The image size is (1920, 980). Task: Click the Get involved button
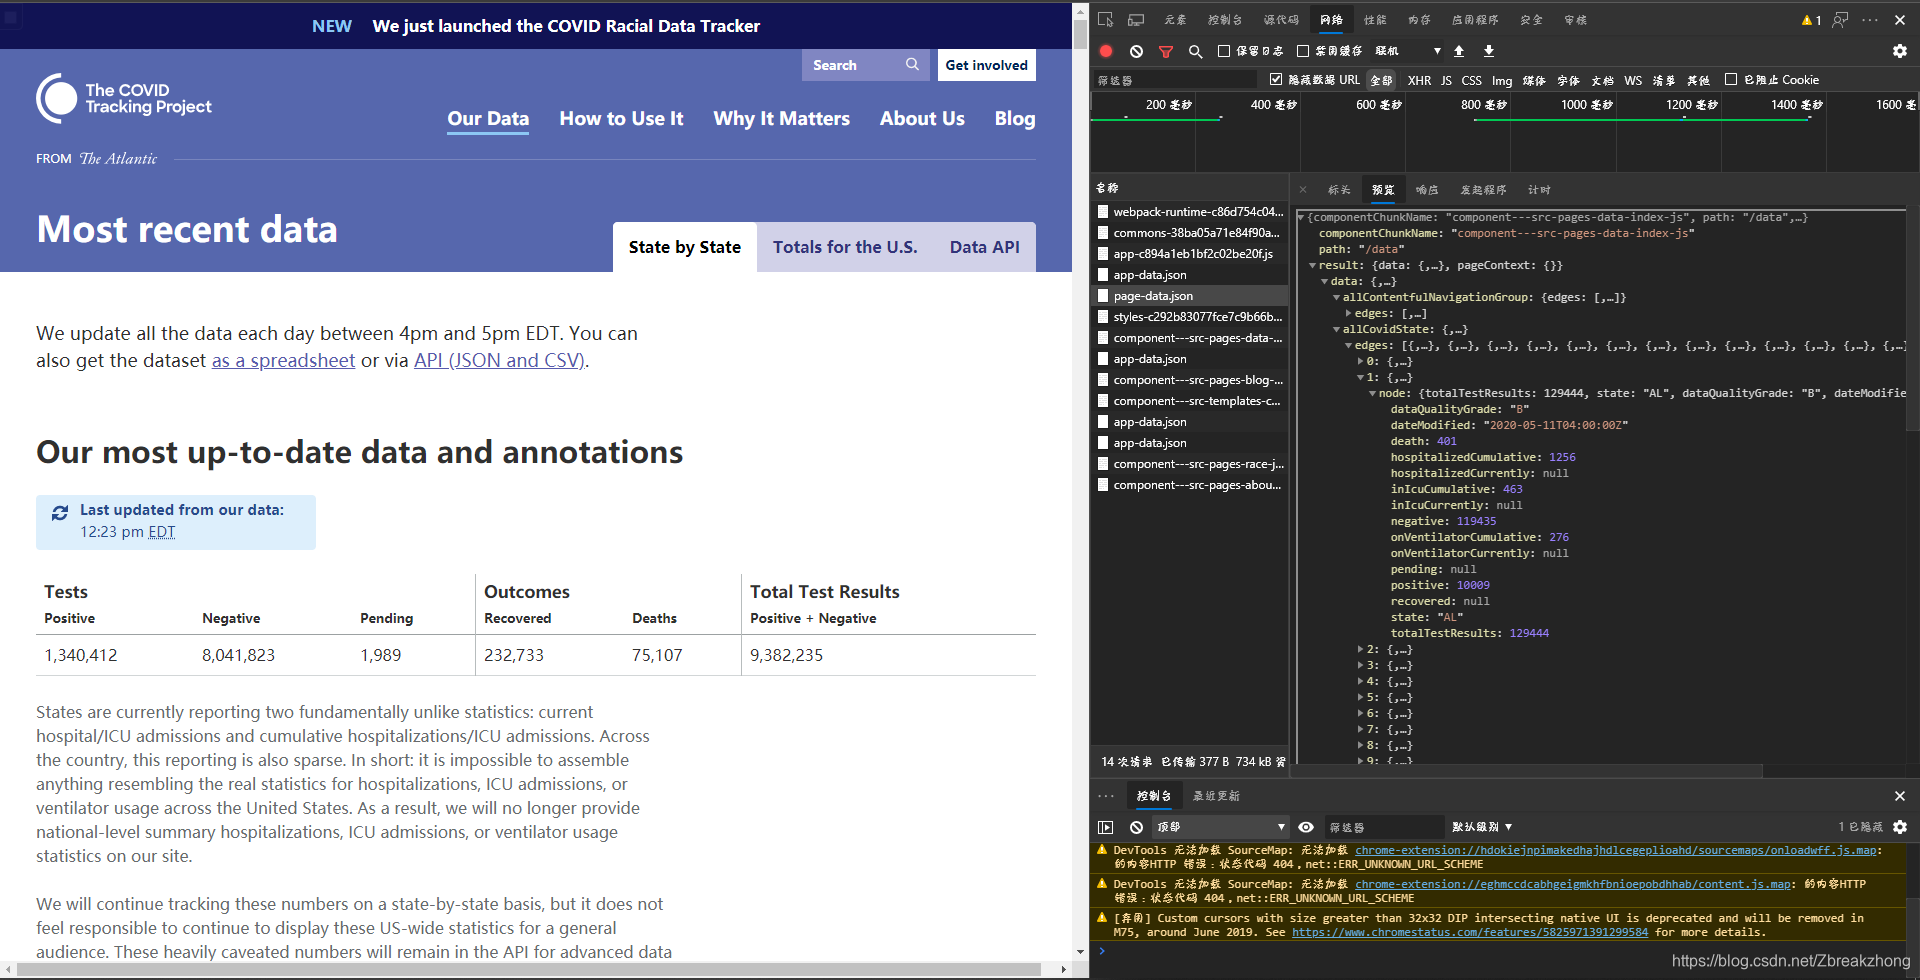pos(986,65)
